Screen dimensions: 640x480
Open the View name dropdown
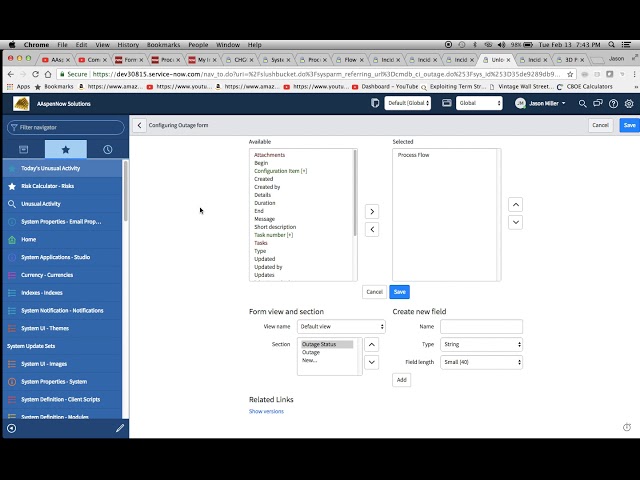pyautogui.click(x=341, y=327)
